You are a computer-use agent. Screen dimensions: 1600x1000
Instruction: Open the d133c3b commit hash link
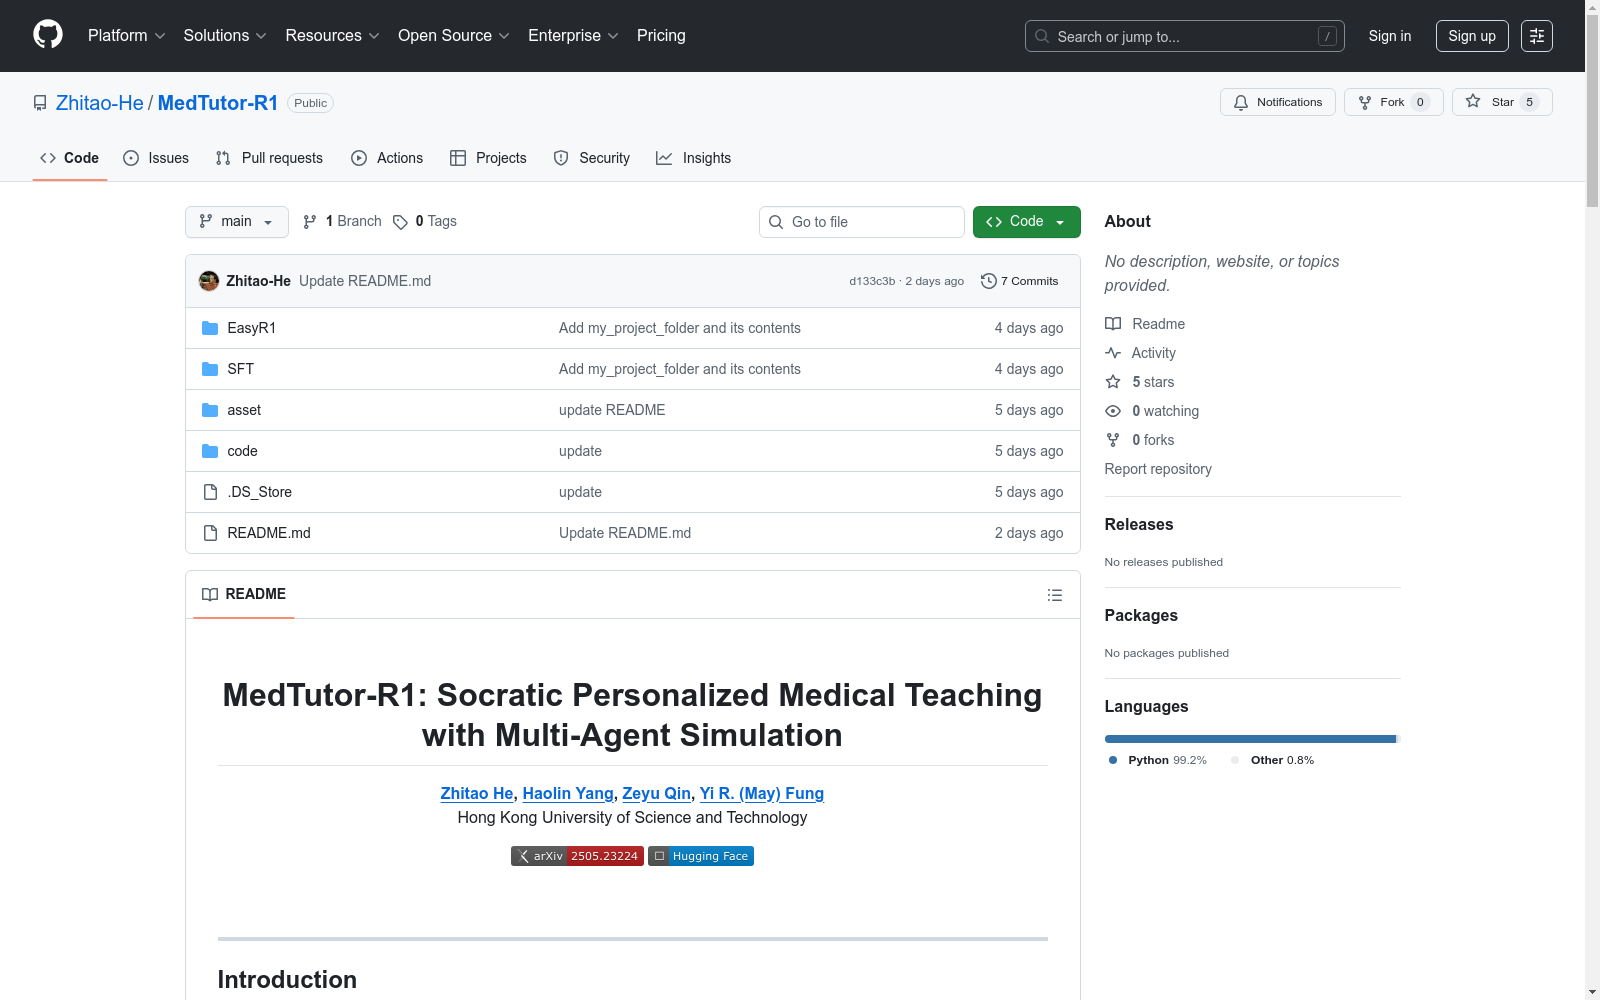[872, 281]
